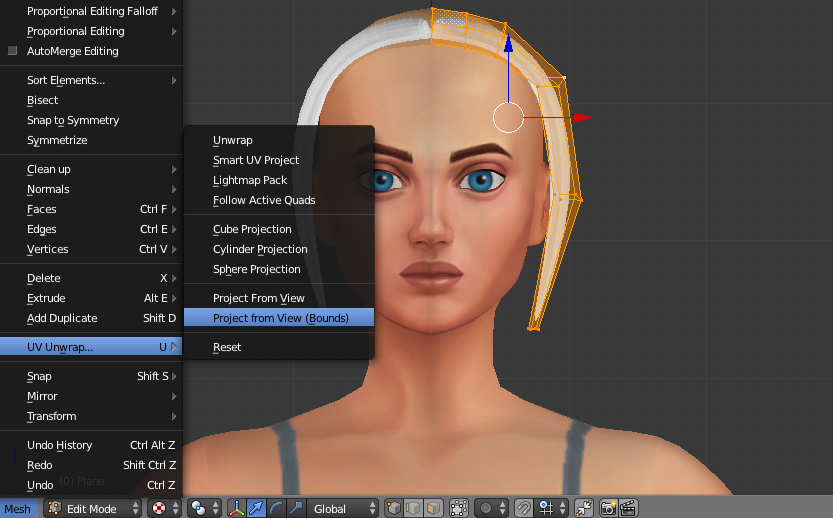Viewport: 833px width, 518px height.
Task: Select the scale manipulator icon
Action: (x=295, y=508)
